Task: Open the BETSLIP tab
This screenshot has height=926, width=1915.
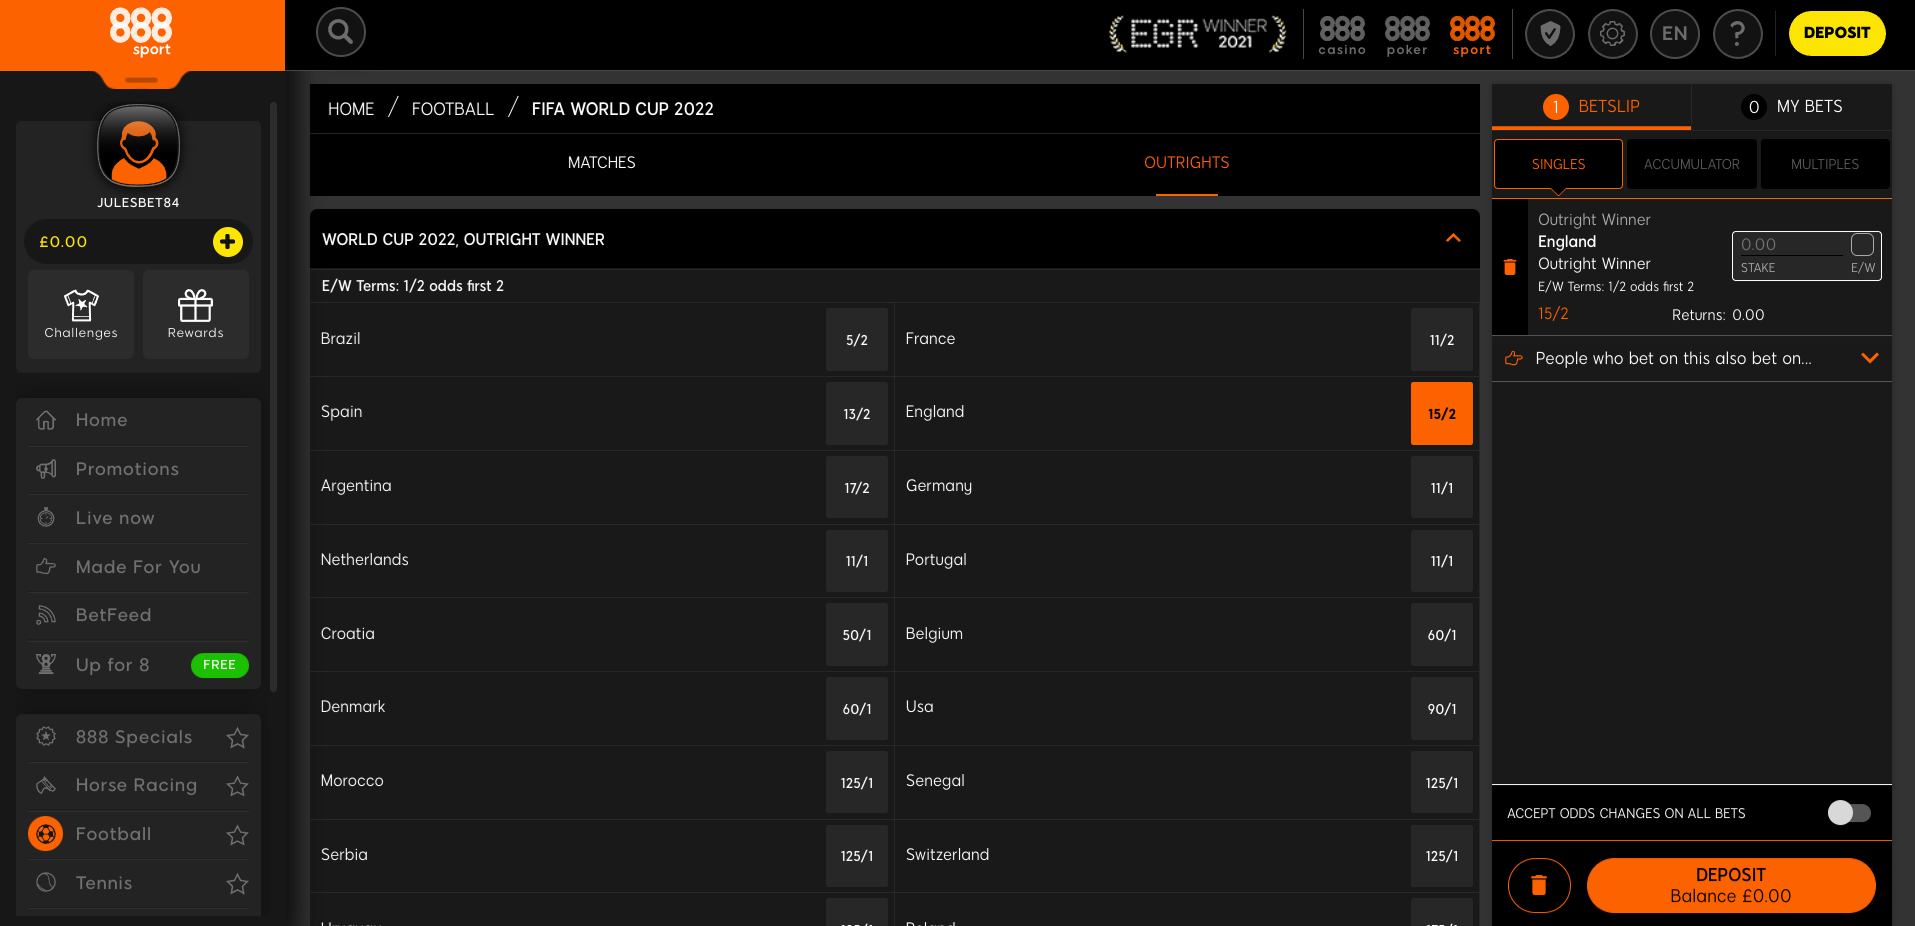Action: 1591,106
